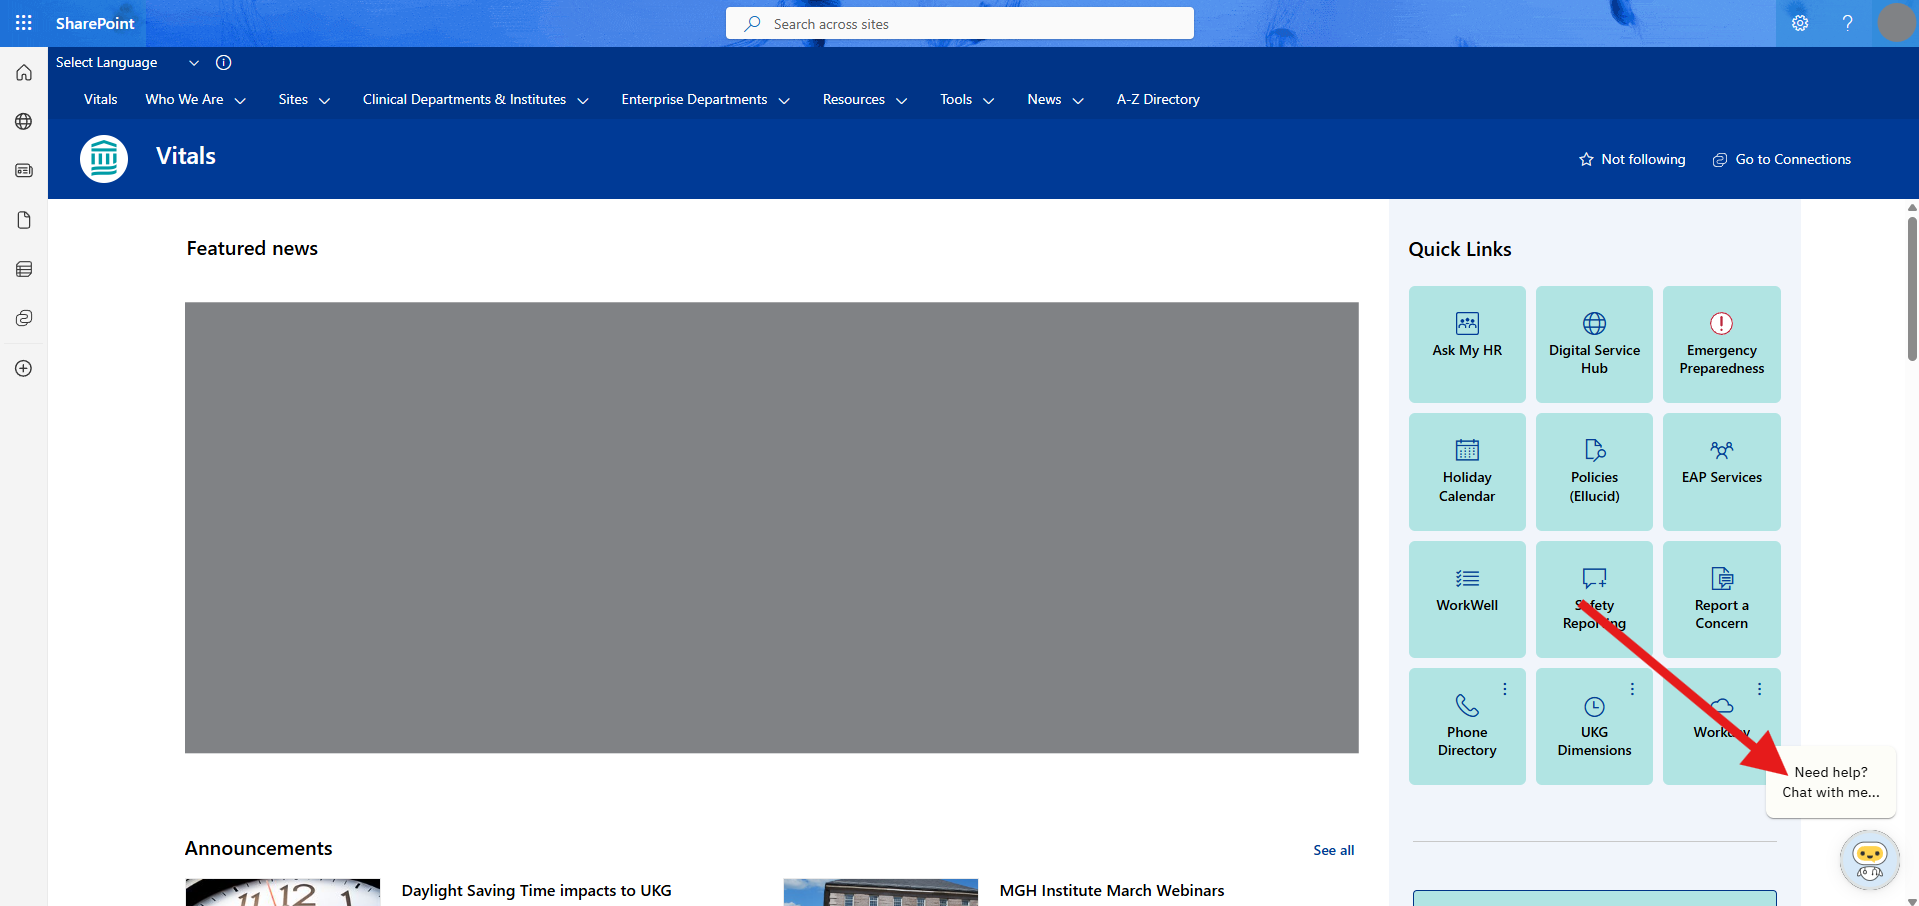The image size is (1919, 906).
Task: Click the help question mark icon
Action: point(1847,23)
